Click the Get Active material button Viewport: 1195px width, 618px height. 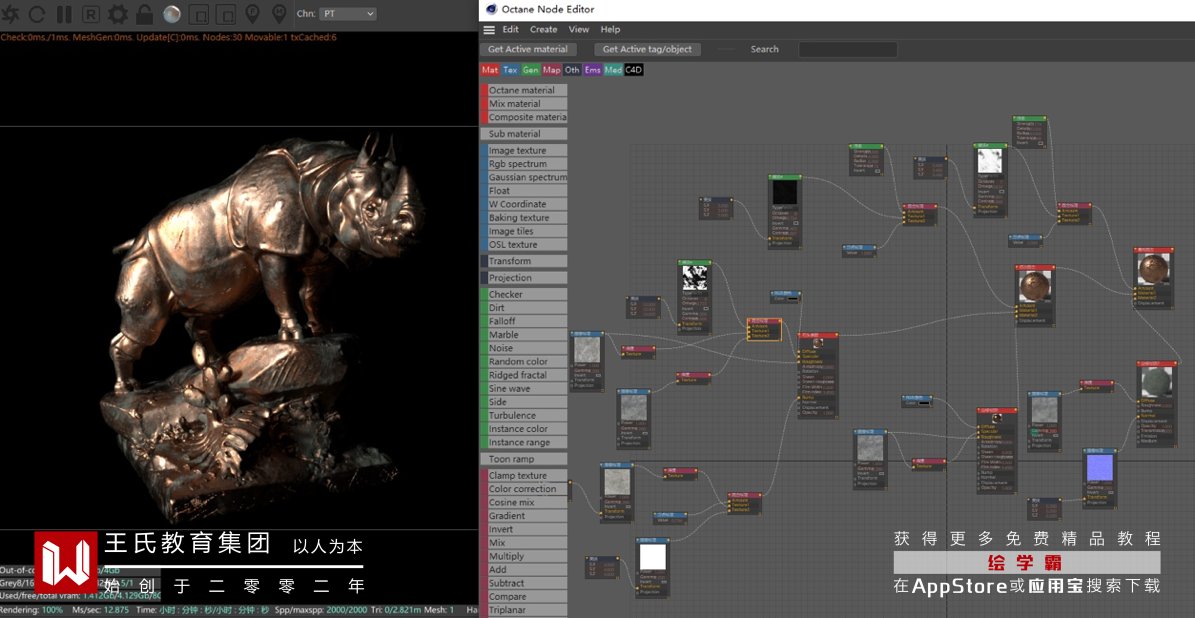(x=528, y=49)
